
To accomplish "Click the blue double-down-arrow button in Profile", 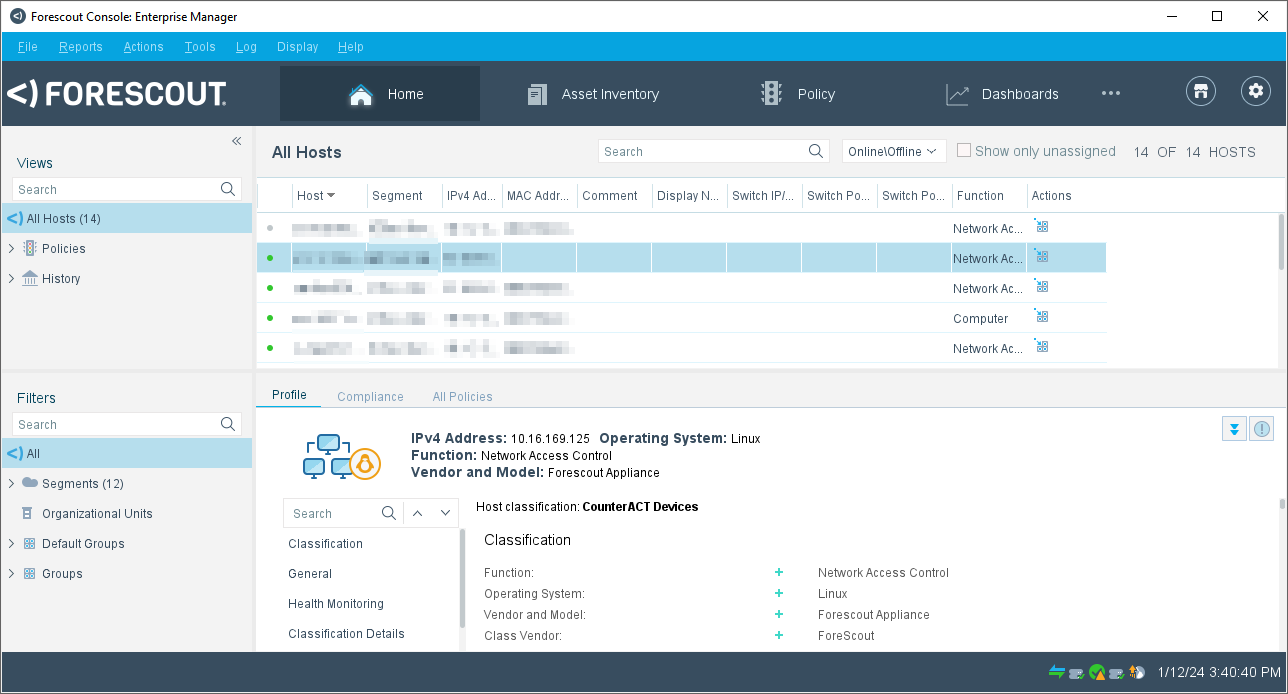I will (1235, 428).
